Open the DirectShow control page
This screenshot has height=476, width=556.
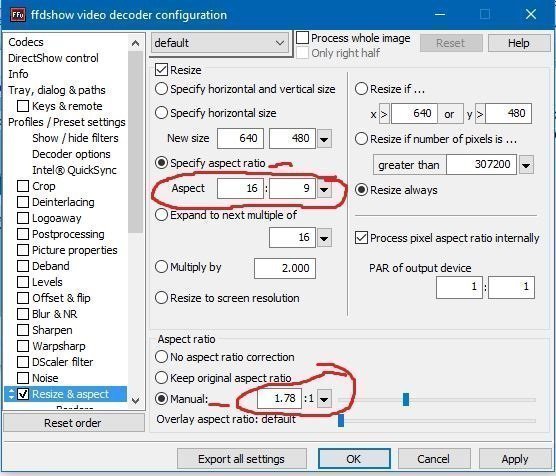click(53, 58)
